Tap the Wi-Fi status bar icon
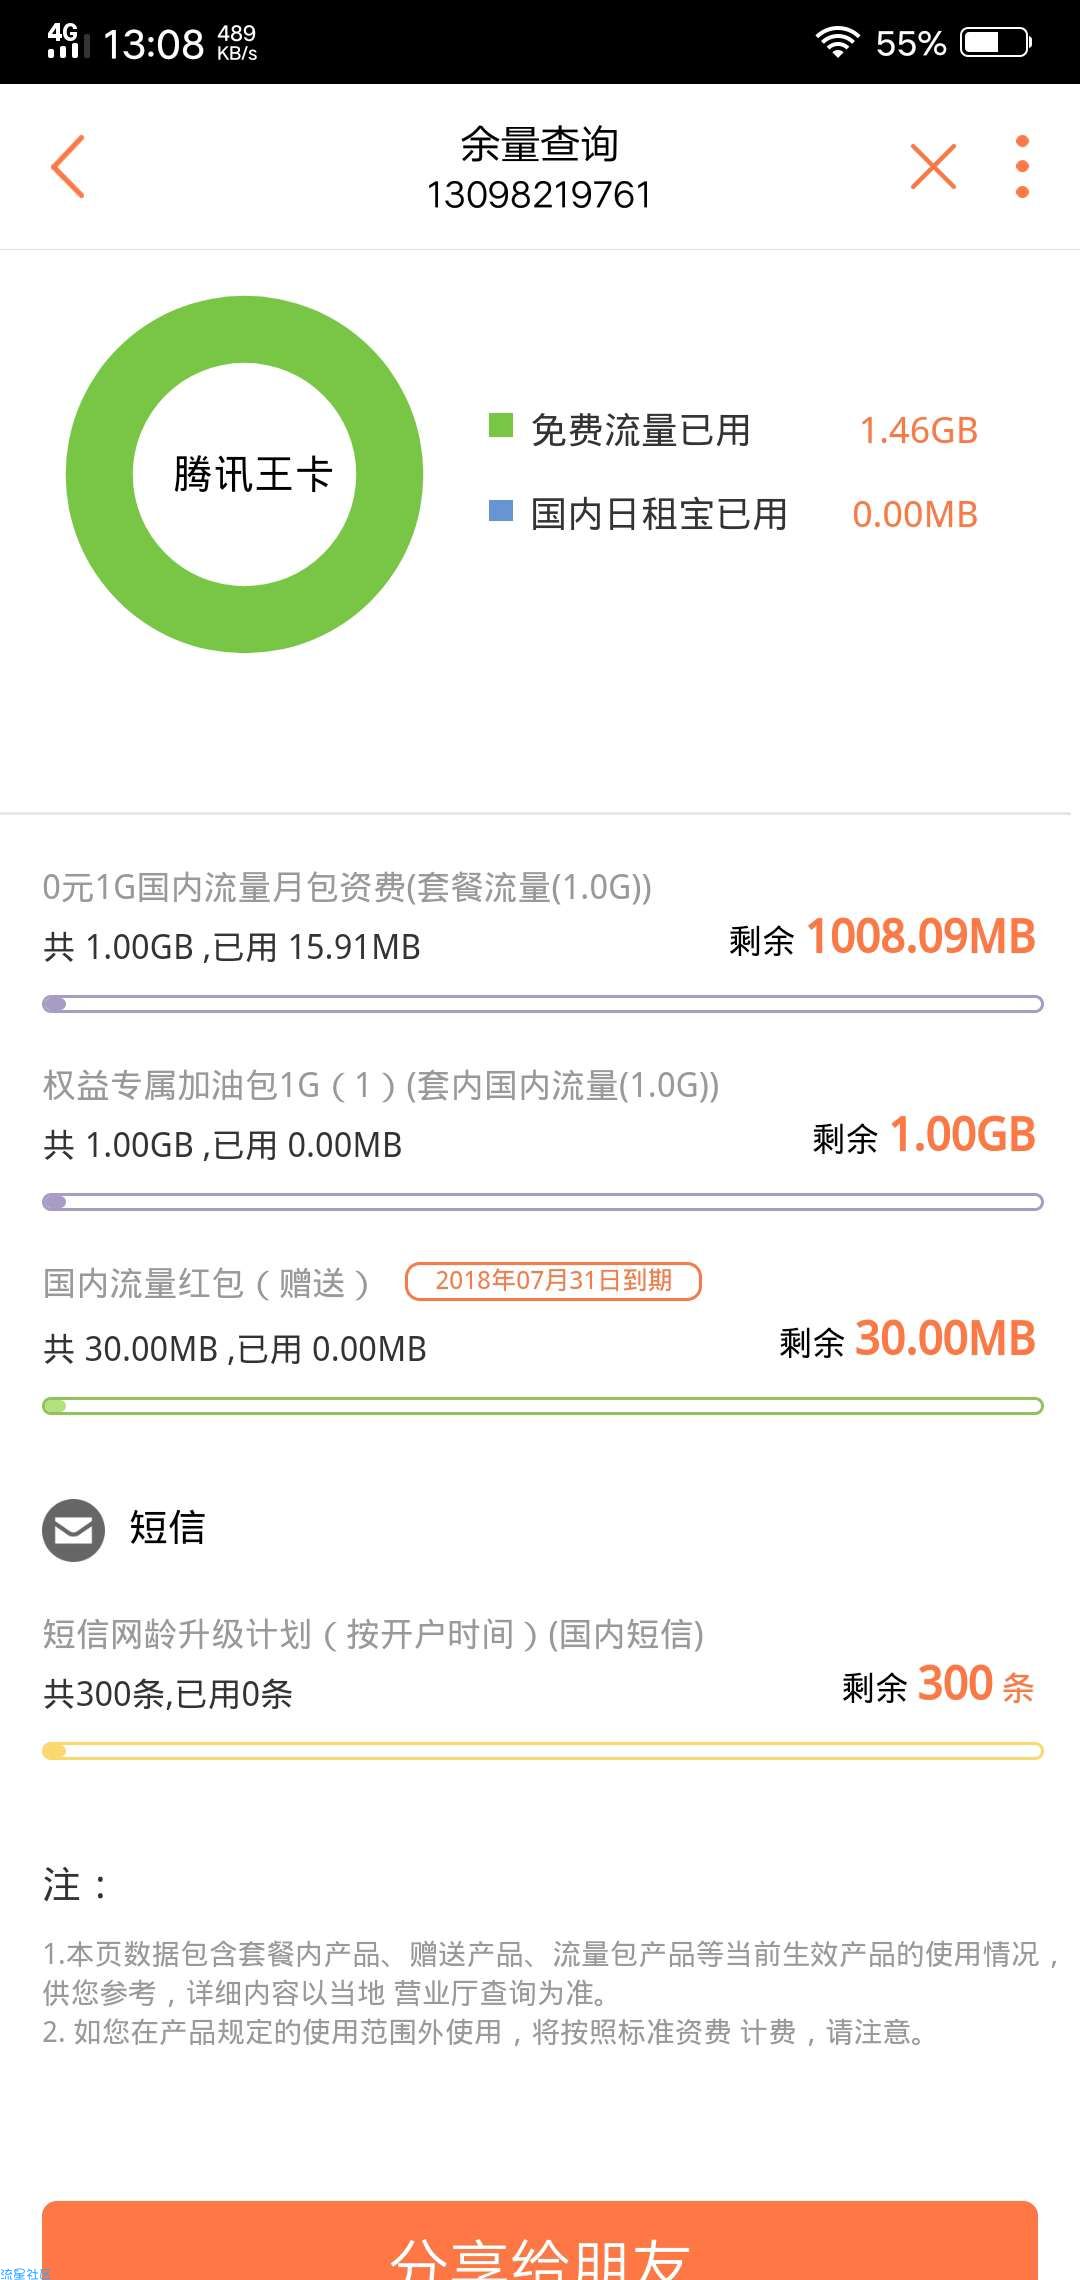This screenshot has width=1080, height=2280. [837, 42]
